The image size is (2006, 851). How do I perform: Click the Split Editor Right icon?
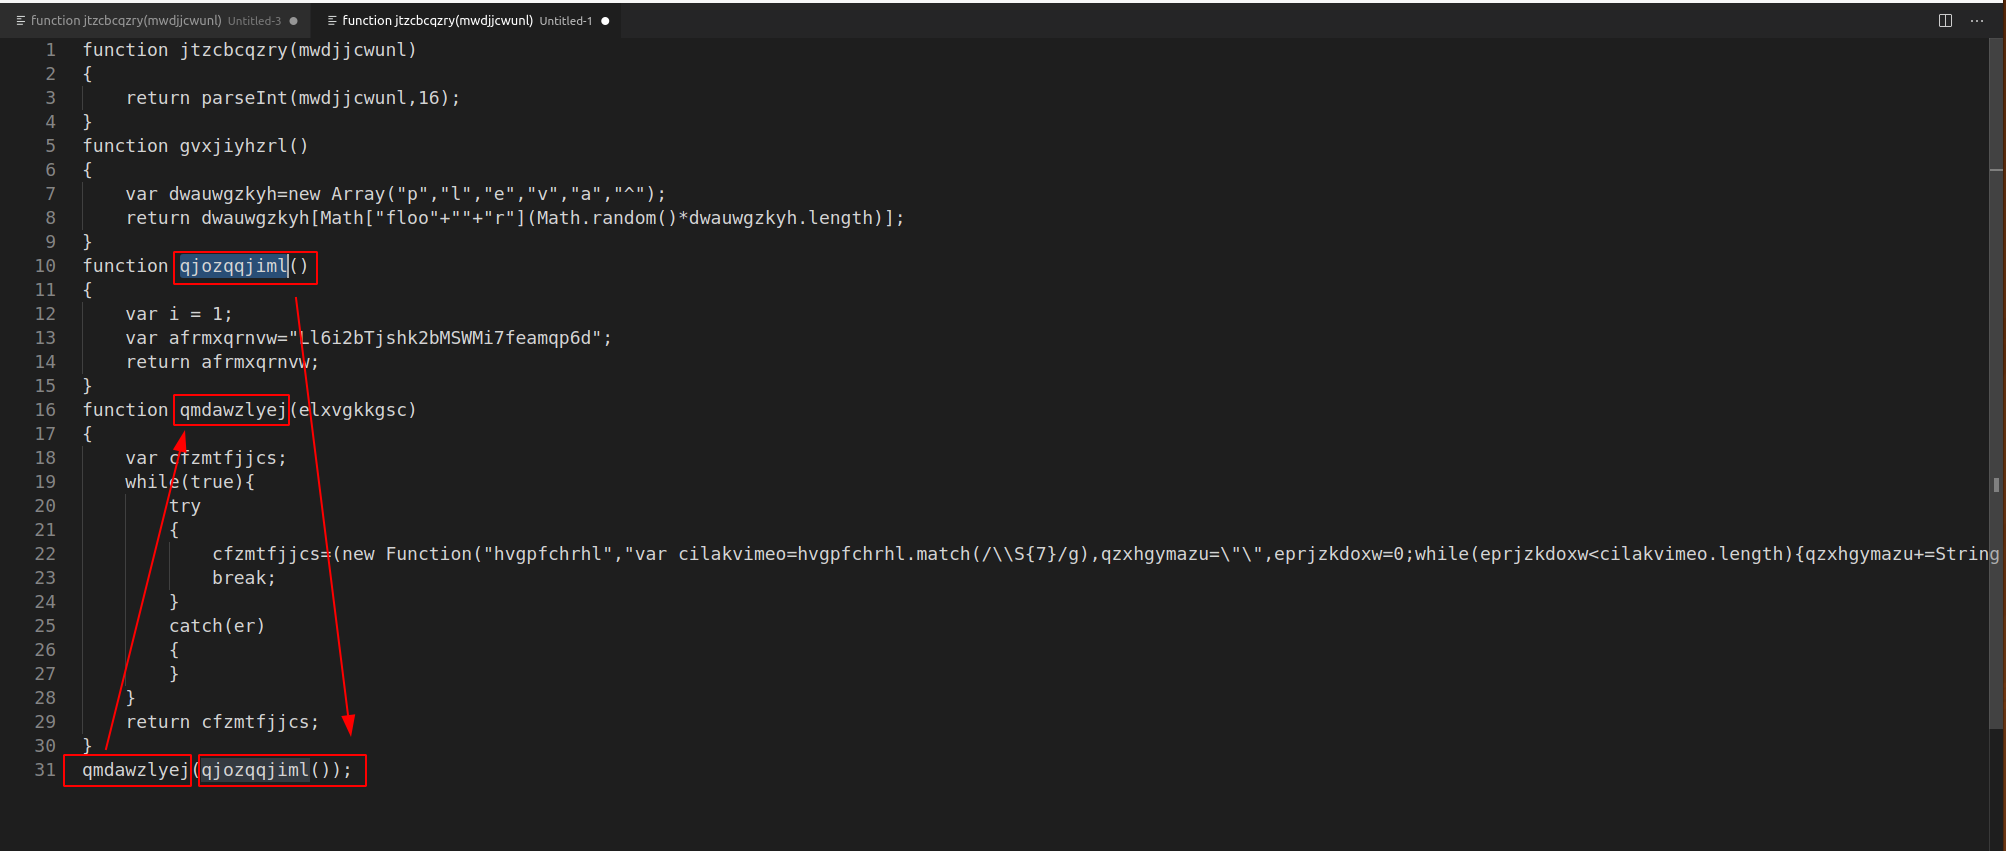(x=1945, y=20)
